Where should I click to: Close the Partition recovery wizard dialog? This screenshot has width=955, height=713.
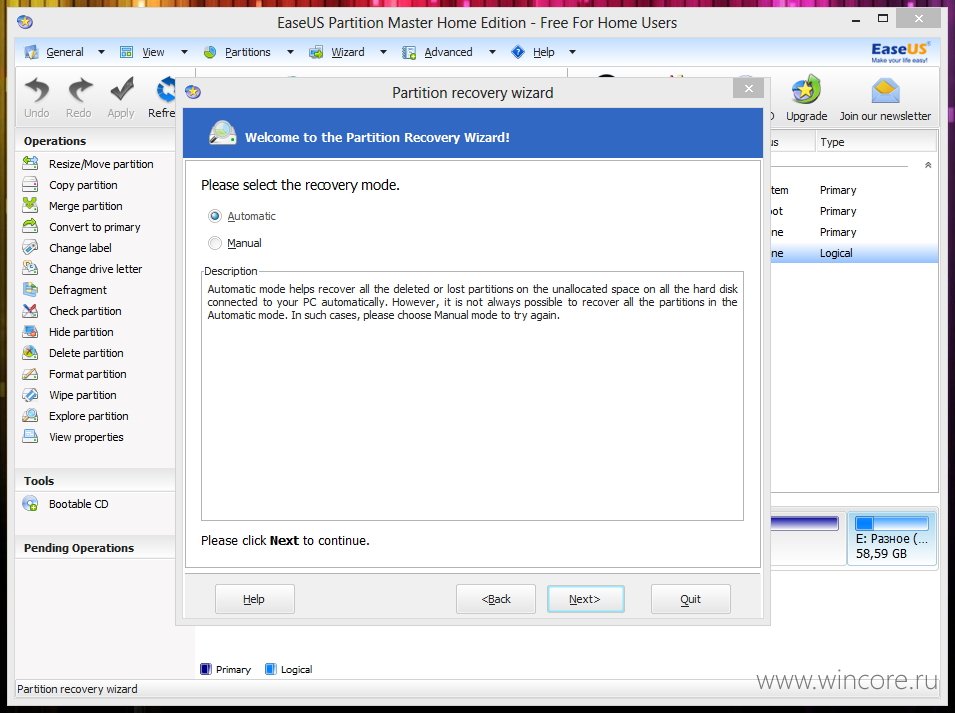749,89
